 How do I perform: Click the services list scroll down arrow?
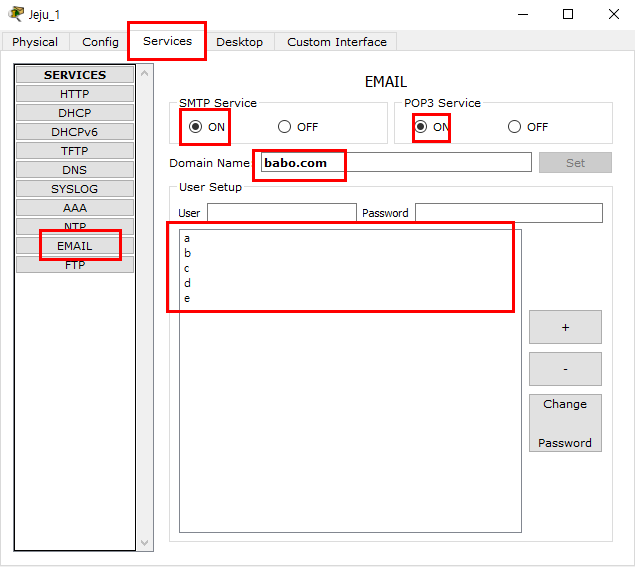click(x=145, y=542)
